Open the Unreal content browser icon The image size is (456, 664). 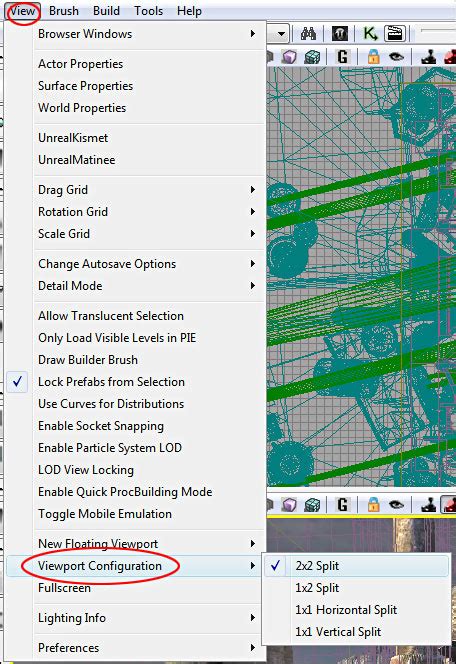click(x=340, y=34)
